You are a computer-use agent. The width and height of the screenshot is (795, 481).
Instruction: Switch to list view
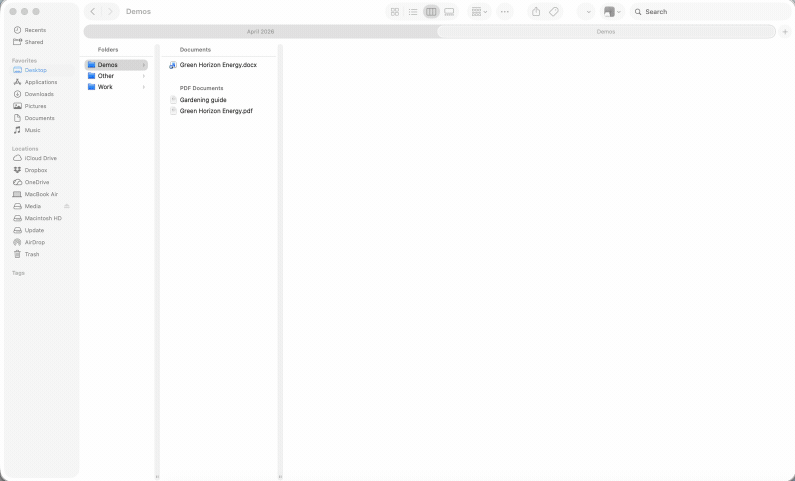coord(413,12)
